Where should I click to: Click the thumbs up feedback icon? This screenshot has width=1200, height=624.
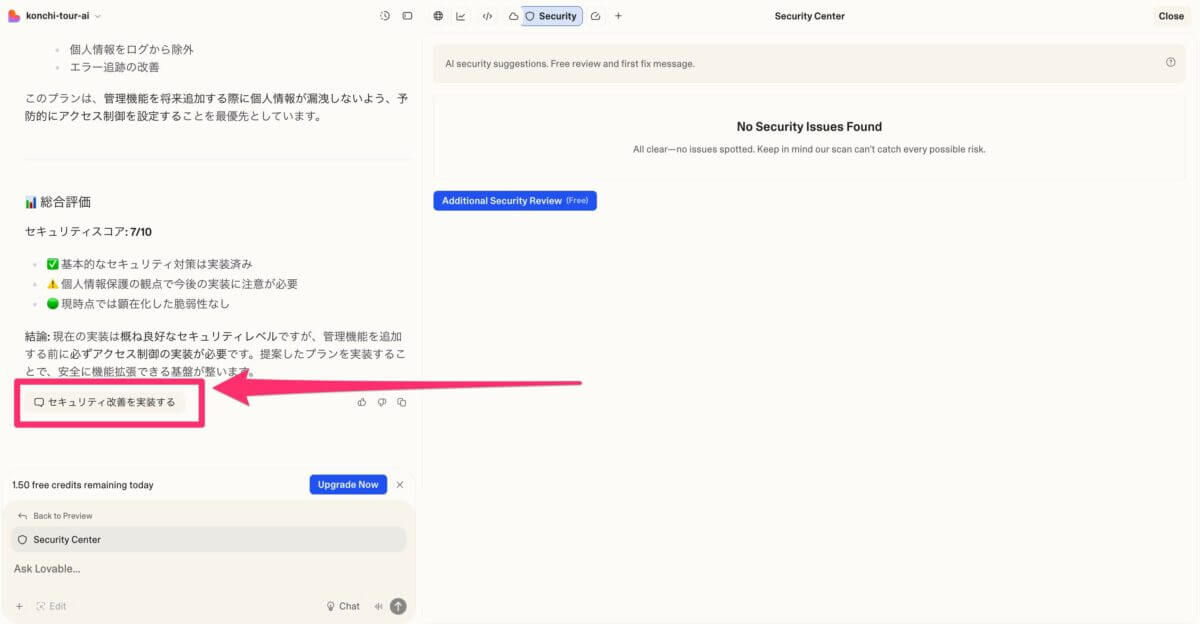click(362, 403)
